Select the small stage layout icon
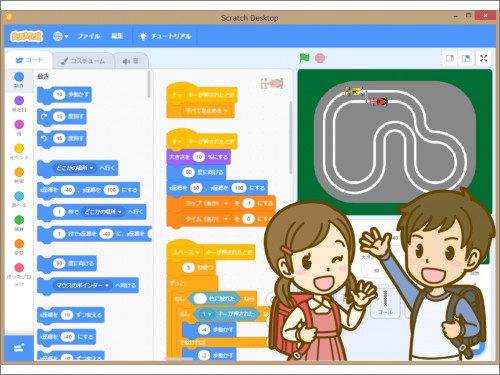The height and width of the screenshot is (375, 500). pyautogui.click(x=450, y=58)
